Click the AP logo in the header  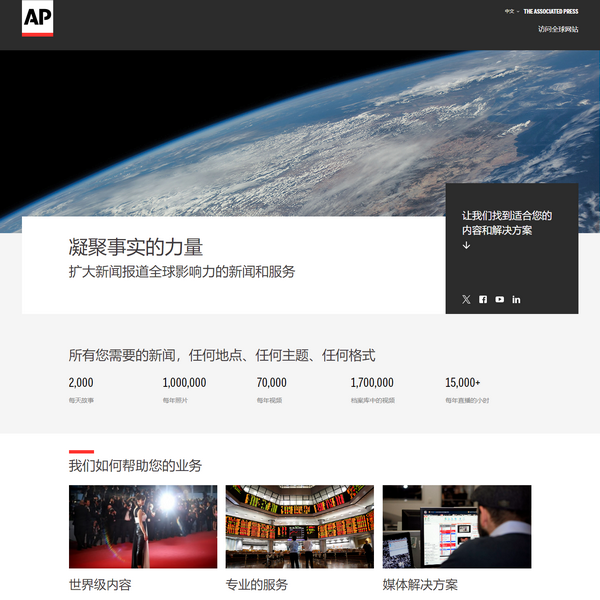click(37, 20)
